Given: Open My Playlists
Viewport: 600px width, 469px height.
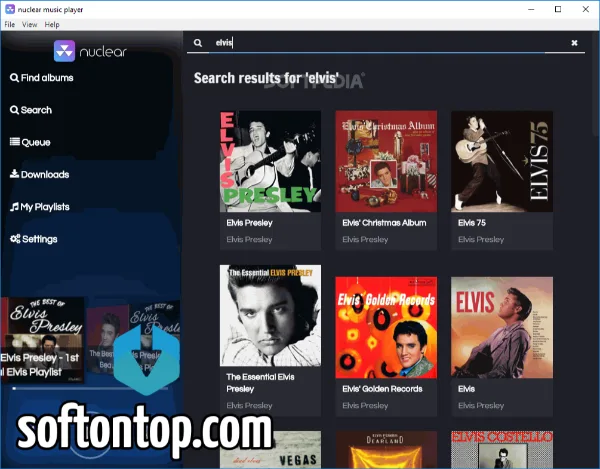Looking at the screenshot, I should [39, 207].
